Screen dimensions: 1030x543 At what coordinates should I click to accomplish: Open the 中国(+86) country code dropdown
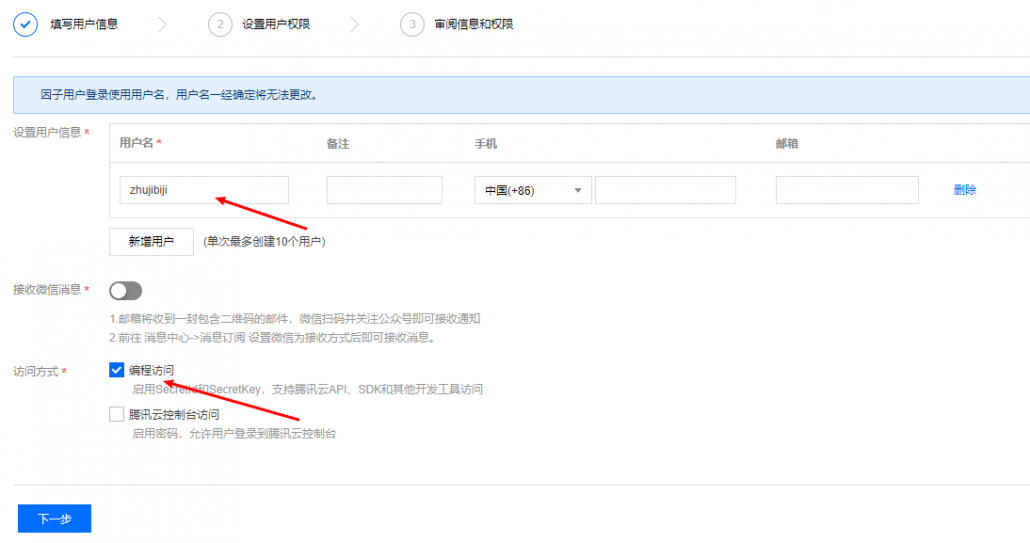coord(532,190)
